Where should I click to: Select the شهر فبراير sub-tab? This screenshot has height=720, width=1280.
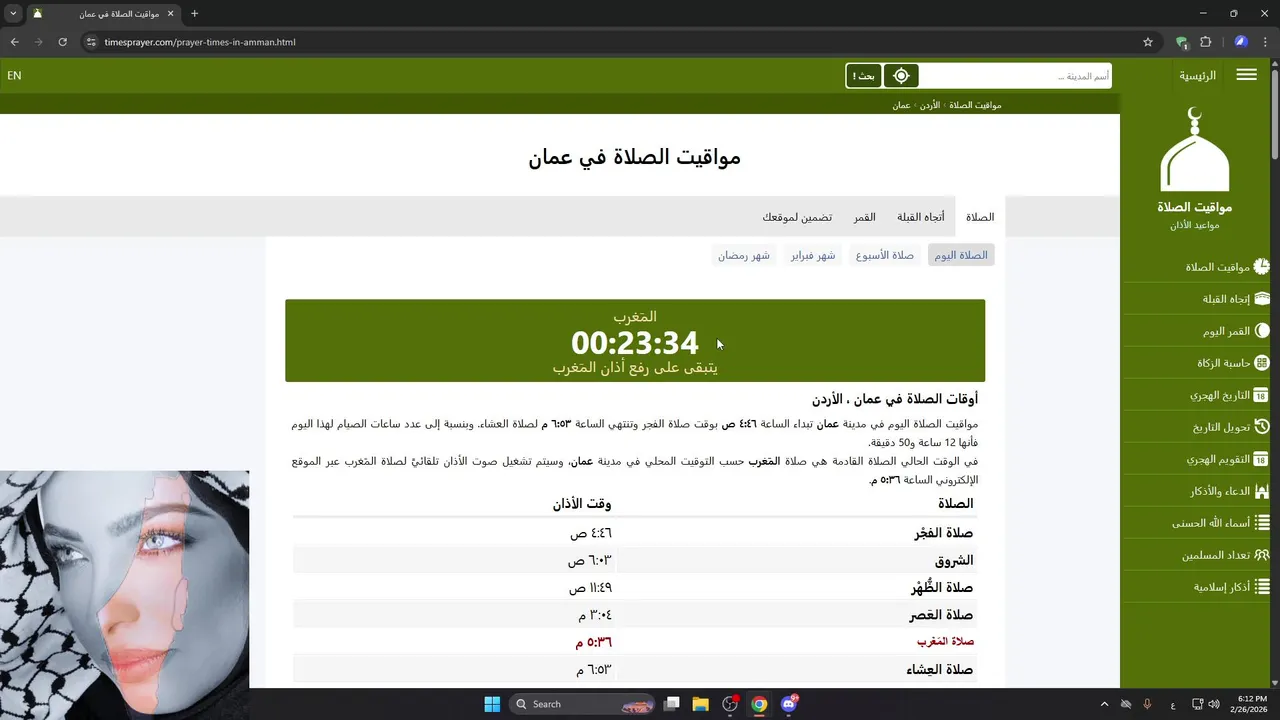[813, 255]
